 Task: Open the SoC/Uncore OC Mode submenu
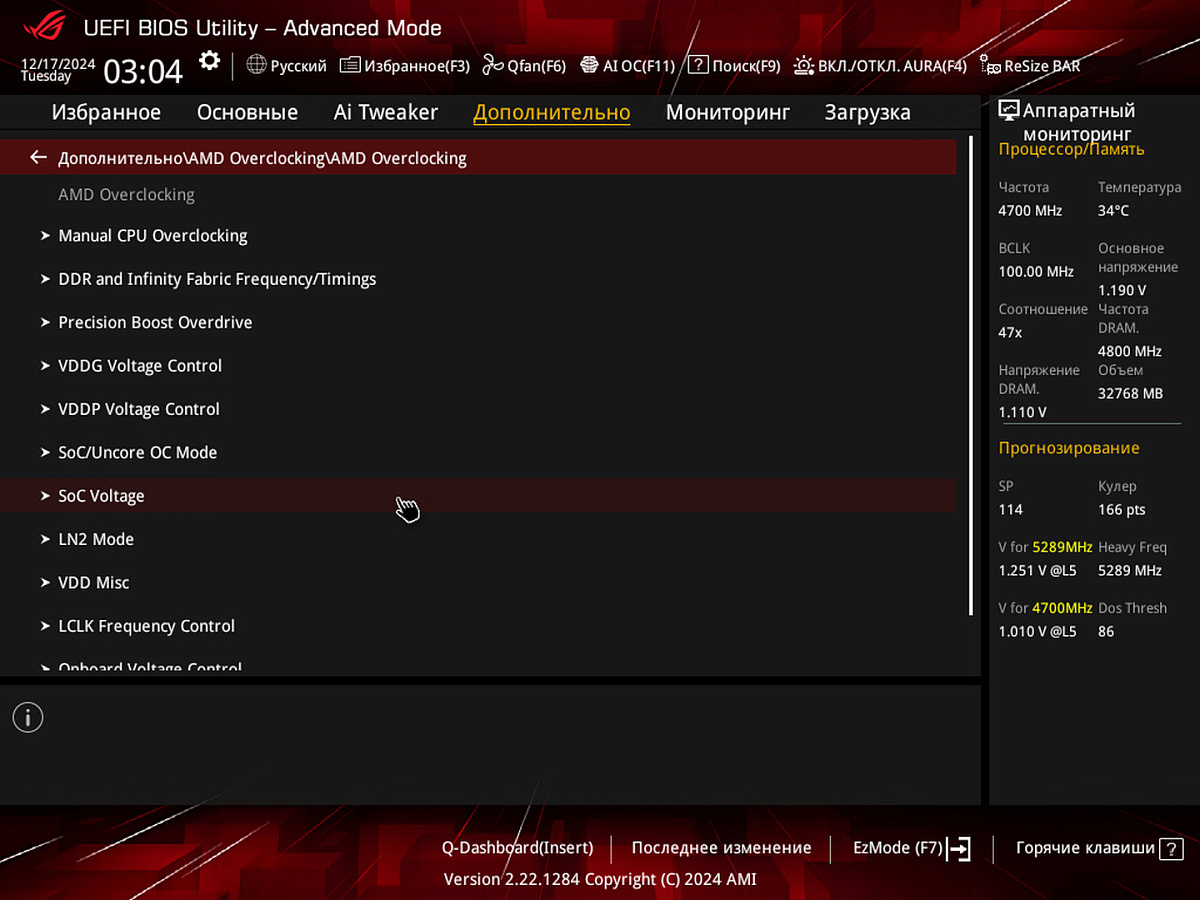pos(478,452)
